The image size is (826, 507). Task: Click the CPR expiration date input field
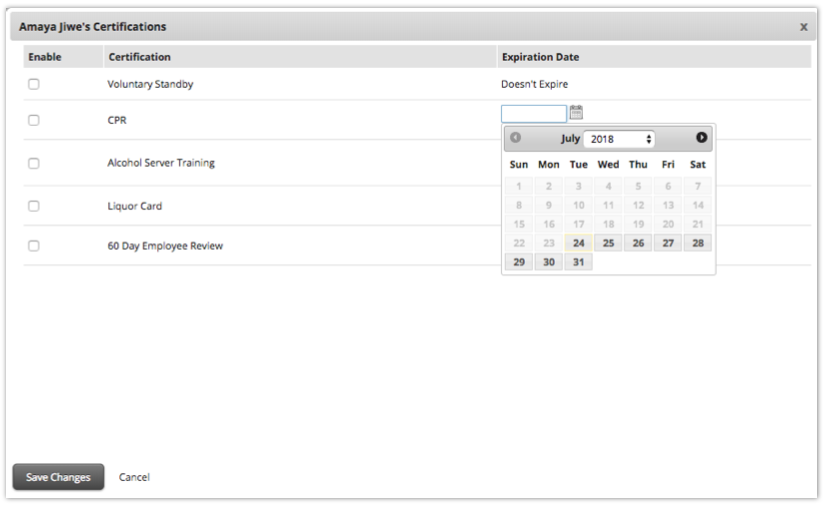[533, 113]
